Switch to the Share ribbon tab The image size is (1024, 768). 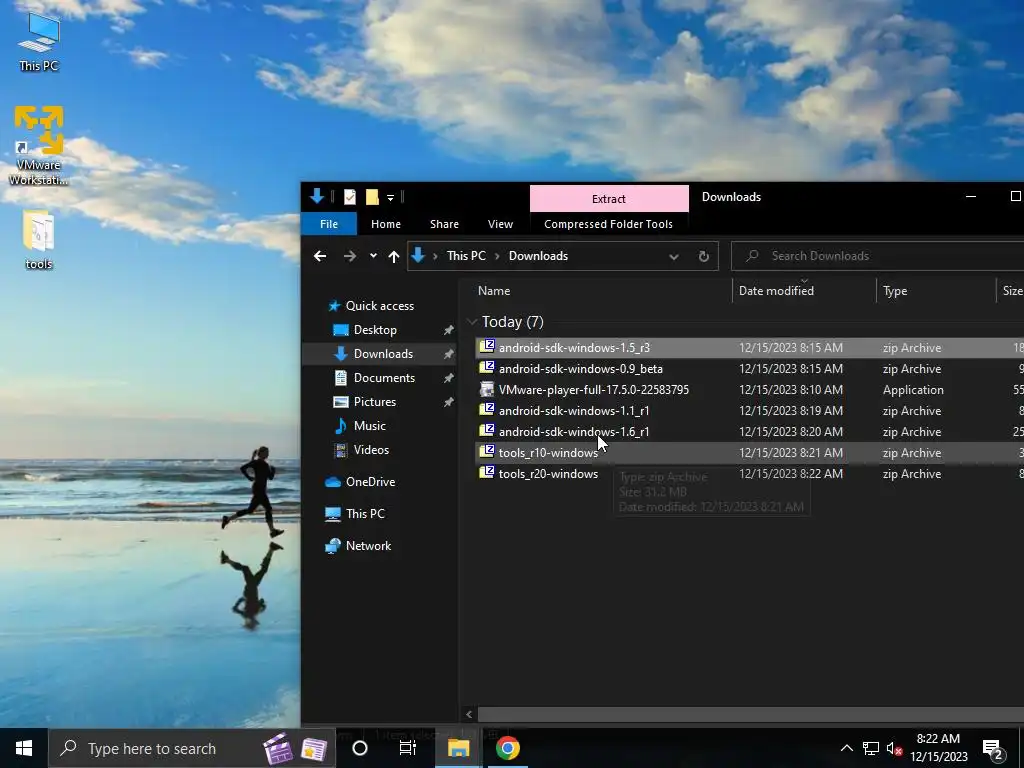click(444, 224)
